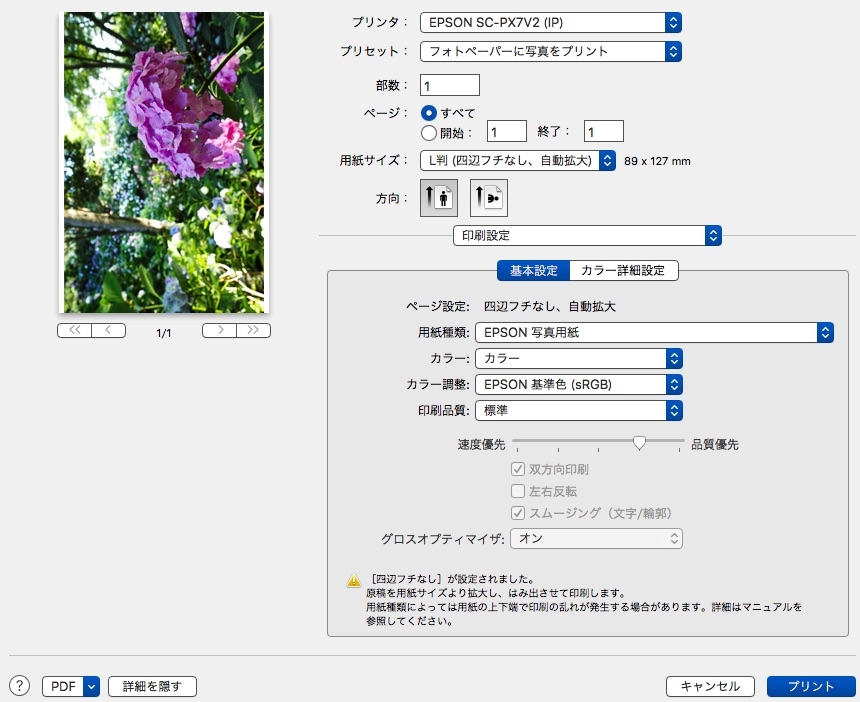Open the カラー調整 dropdown
This screenshot has width=860, height=702.
(579, 384)
